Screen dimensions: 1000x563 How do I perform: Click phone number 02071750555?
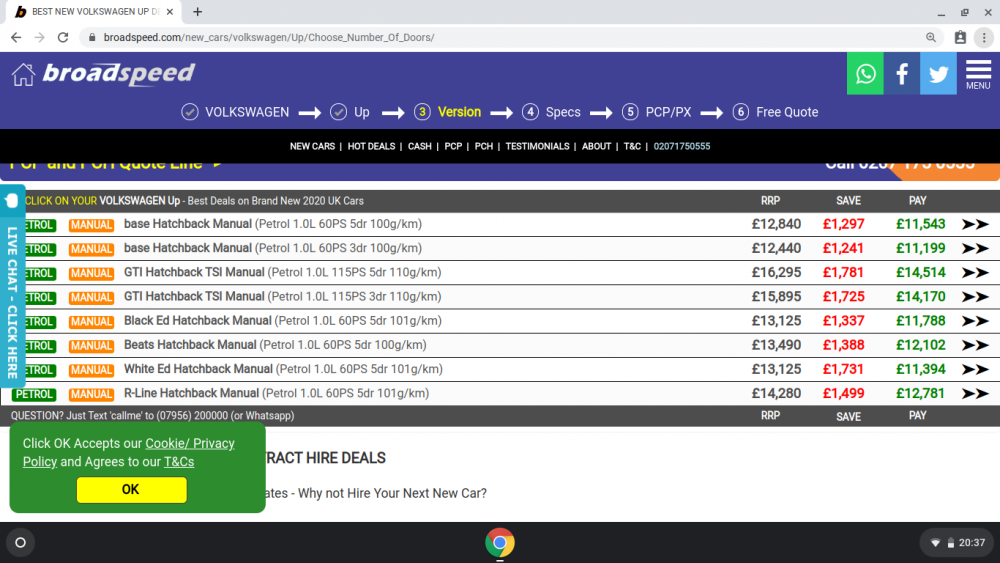[x=682, y=146]
